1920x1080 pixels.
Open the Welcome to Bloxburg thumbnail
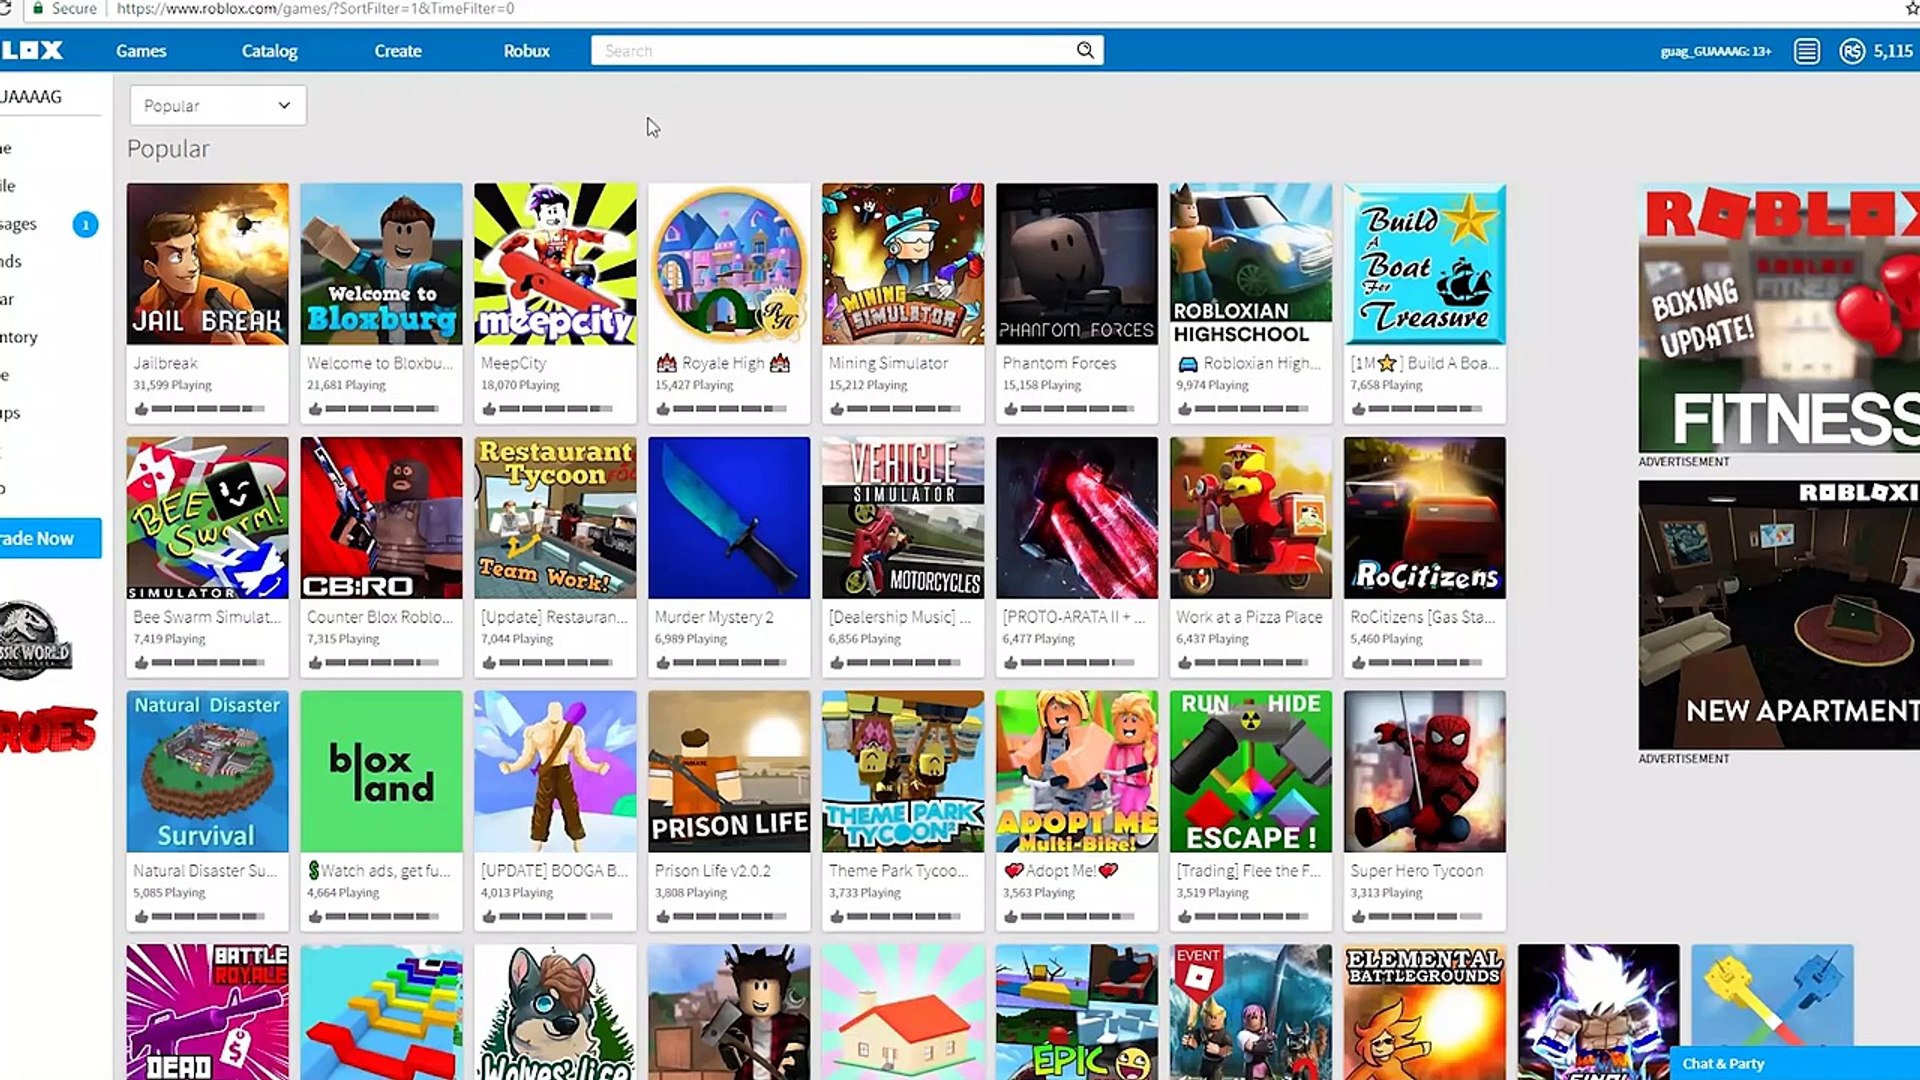(381, 264)
